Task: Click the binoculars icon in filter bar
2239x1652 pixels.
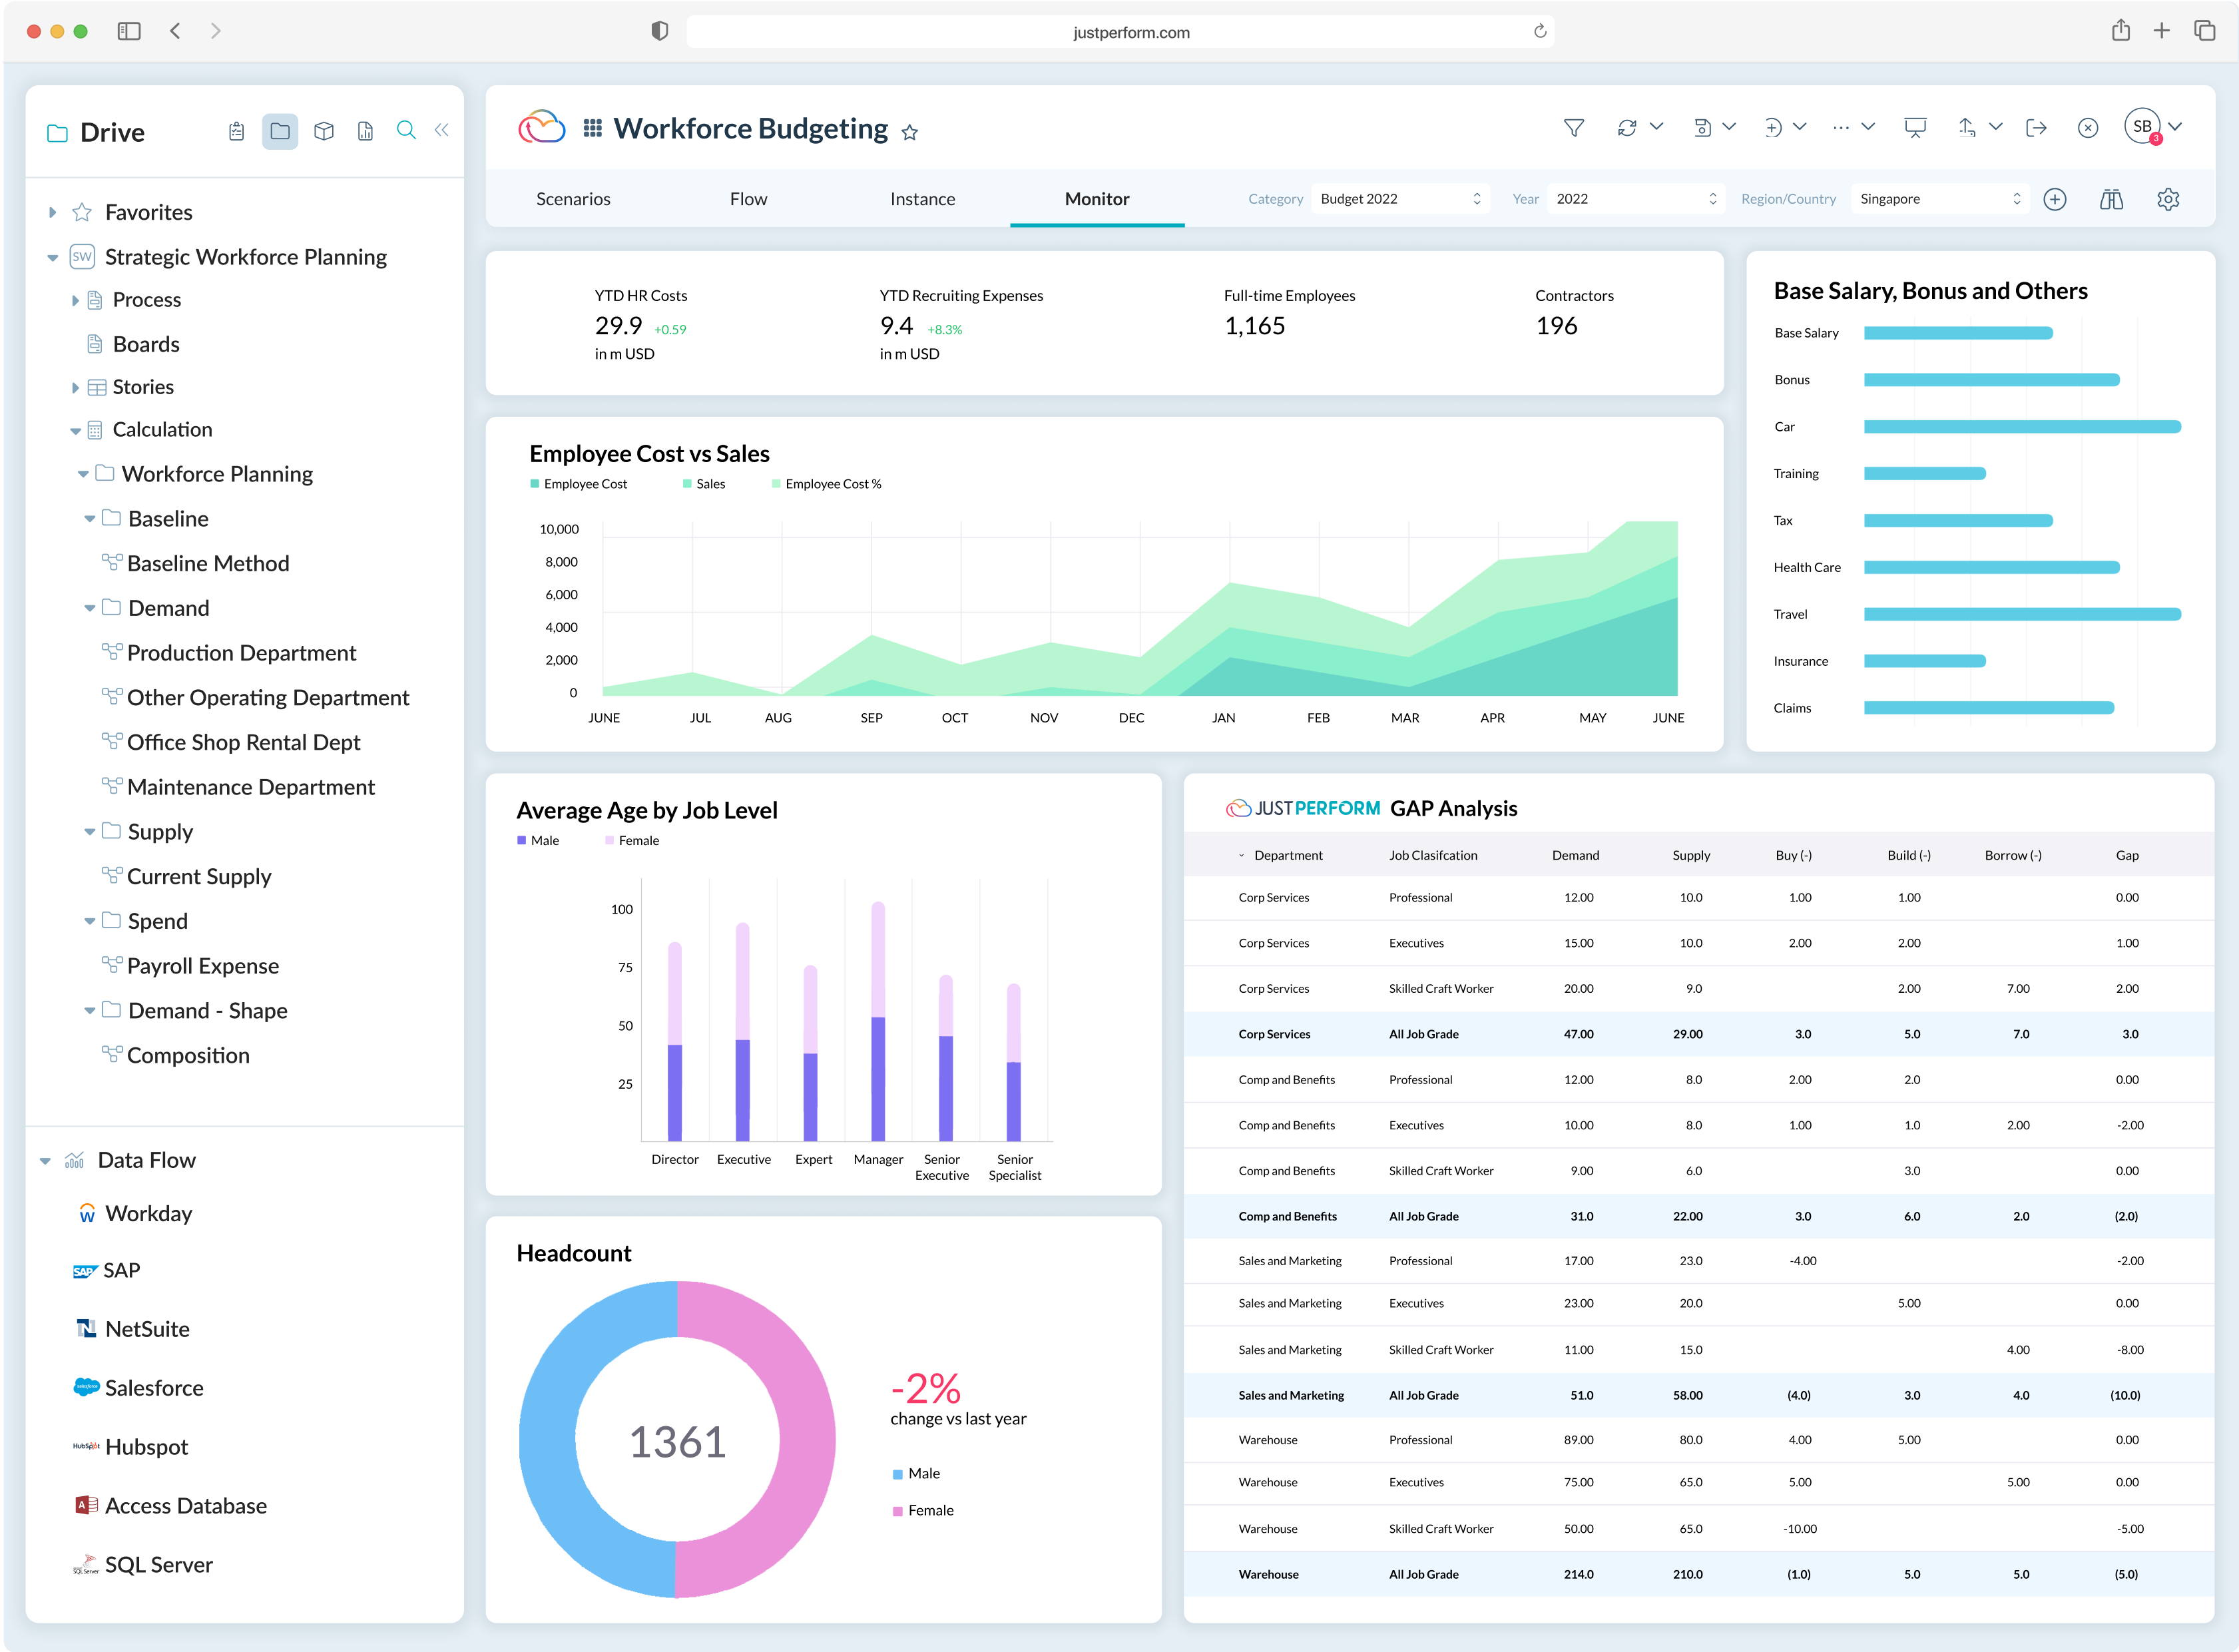Action: pyautogui.click(x=2111, y=199)
